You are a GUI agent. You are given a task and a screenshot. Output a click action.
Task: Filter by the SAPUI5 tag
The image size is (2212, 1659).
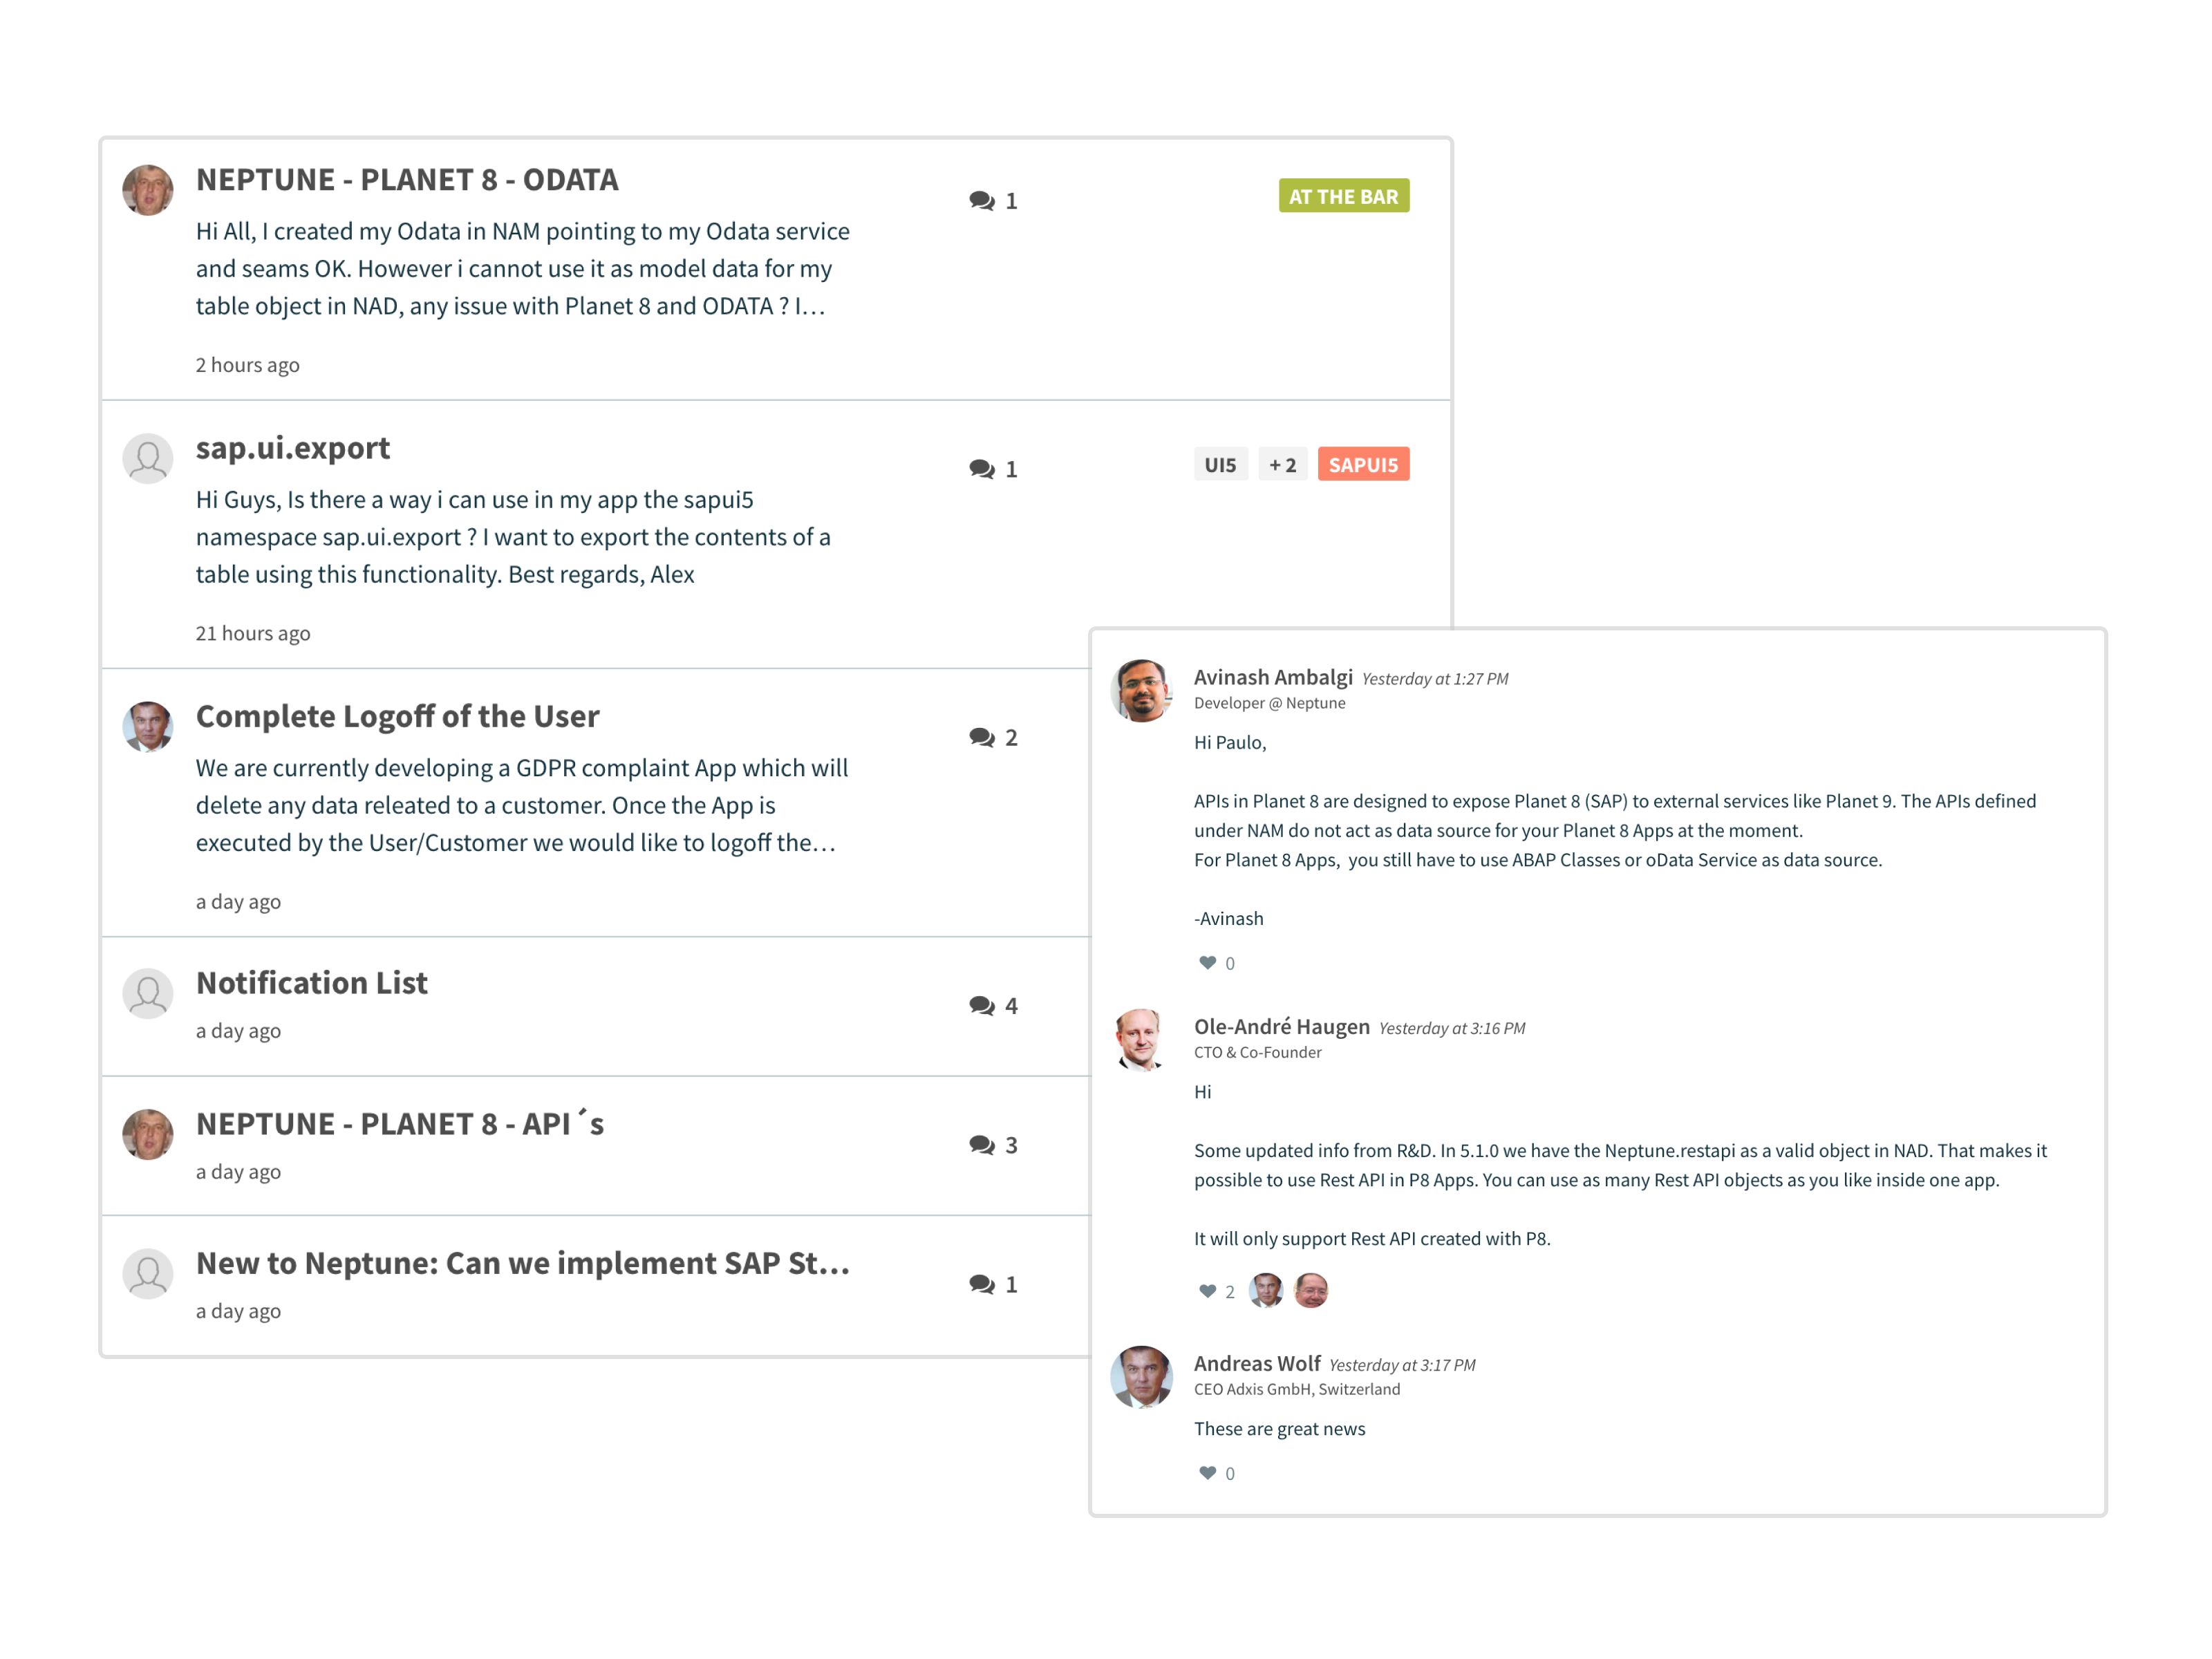[1363, 464]
